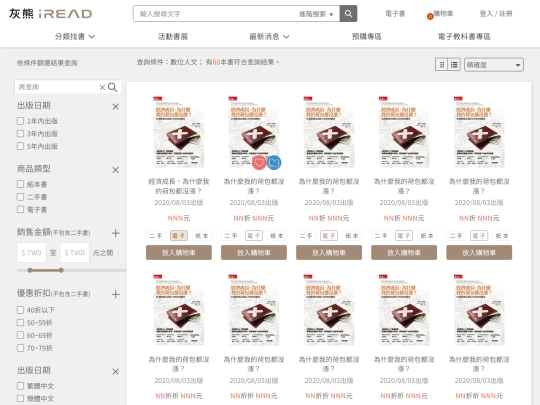
Task: Check the 電子書 product type filter
Action: pos(20,209)
